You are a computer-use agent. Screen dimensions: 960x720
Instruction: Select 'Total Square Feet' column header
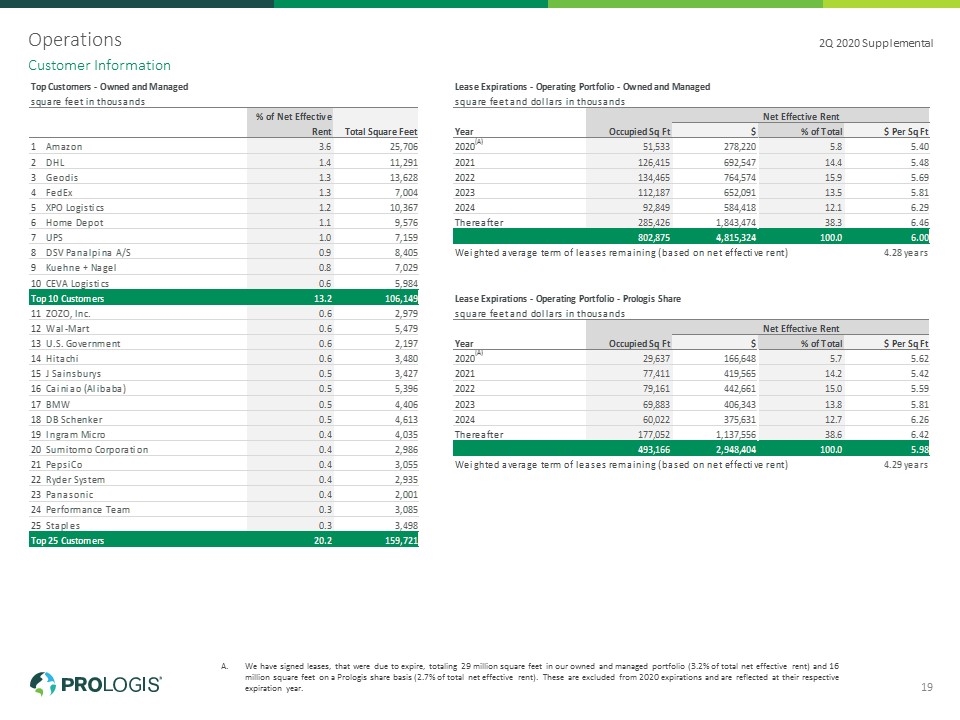[381, 132]
